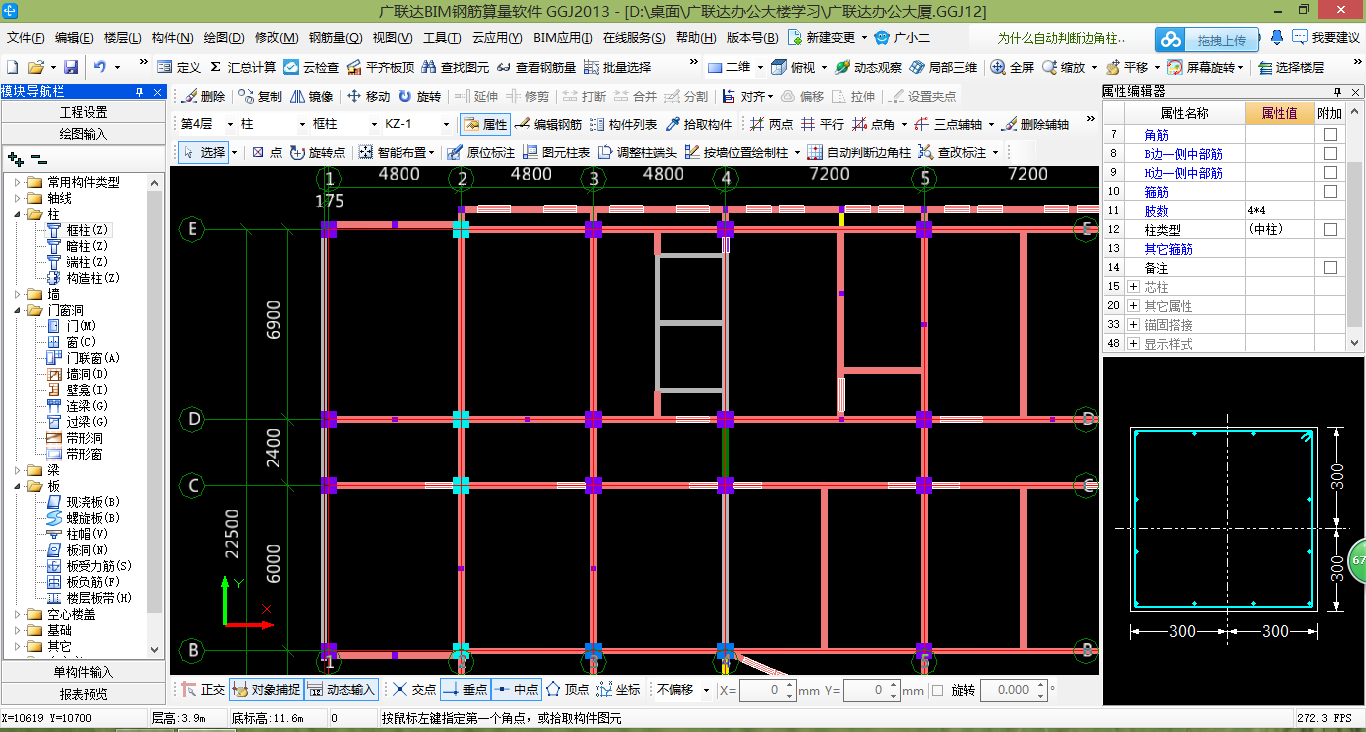Open the 楼层(L) menu

[x=122, y=38]
